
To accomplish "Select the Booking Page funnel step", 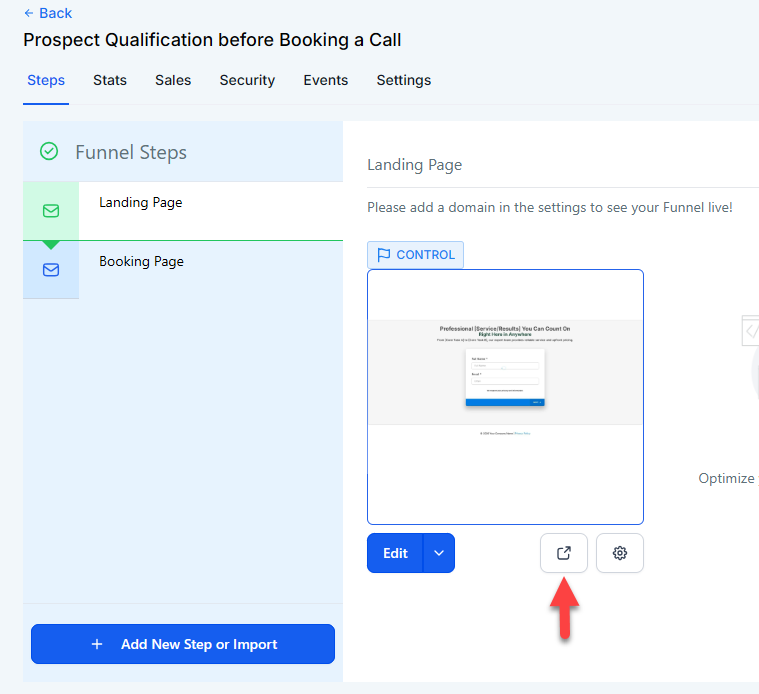I will 183,270.
